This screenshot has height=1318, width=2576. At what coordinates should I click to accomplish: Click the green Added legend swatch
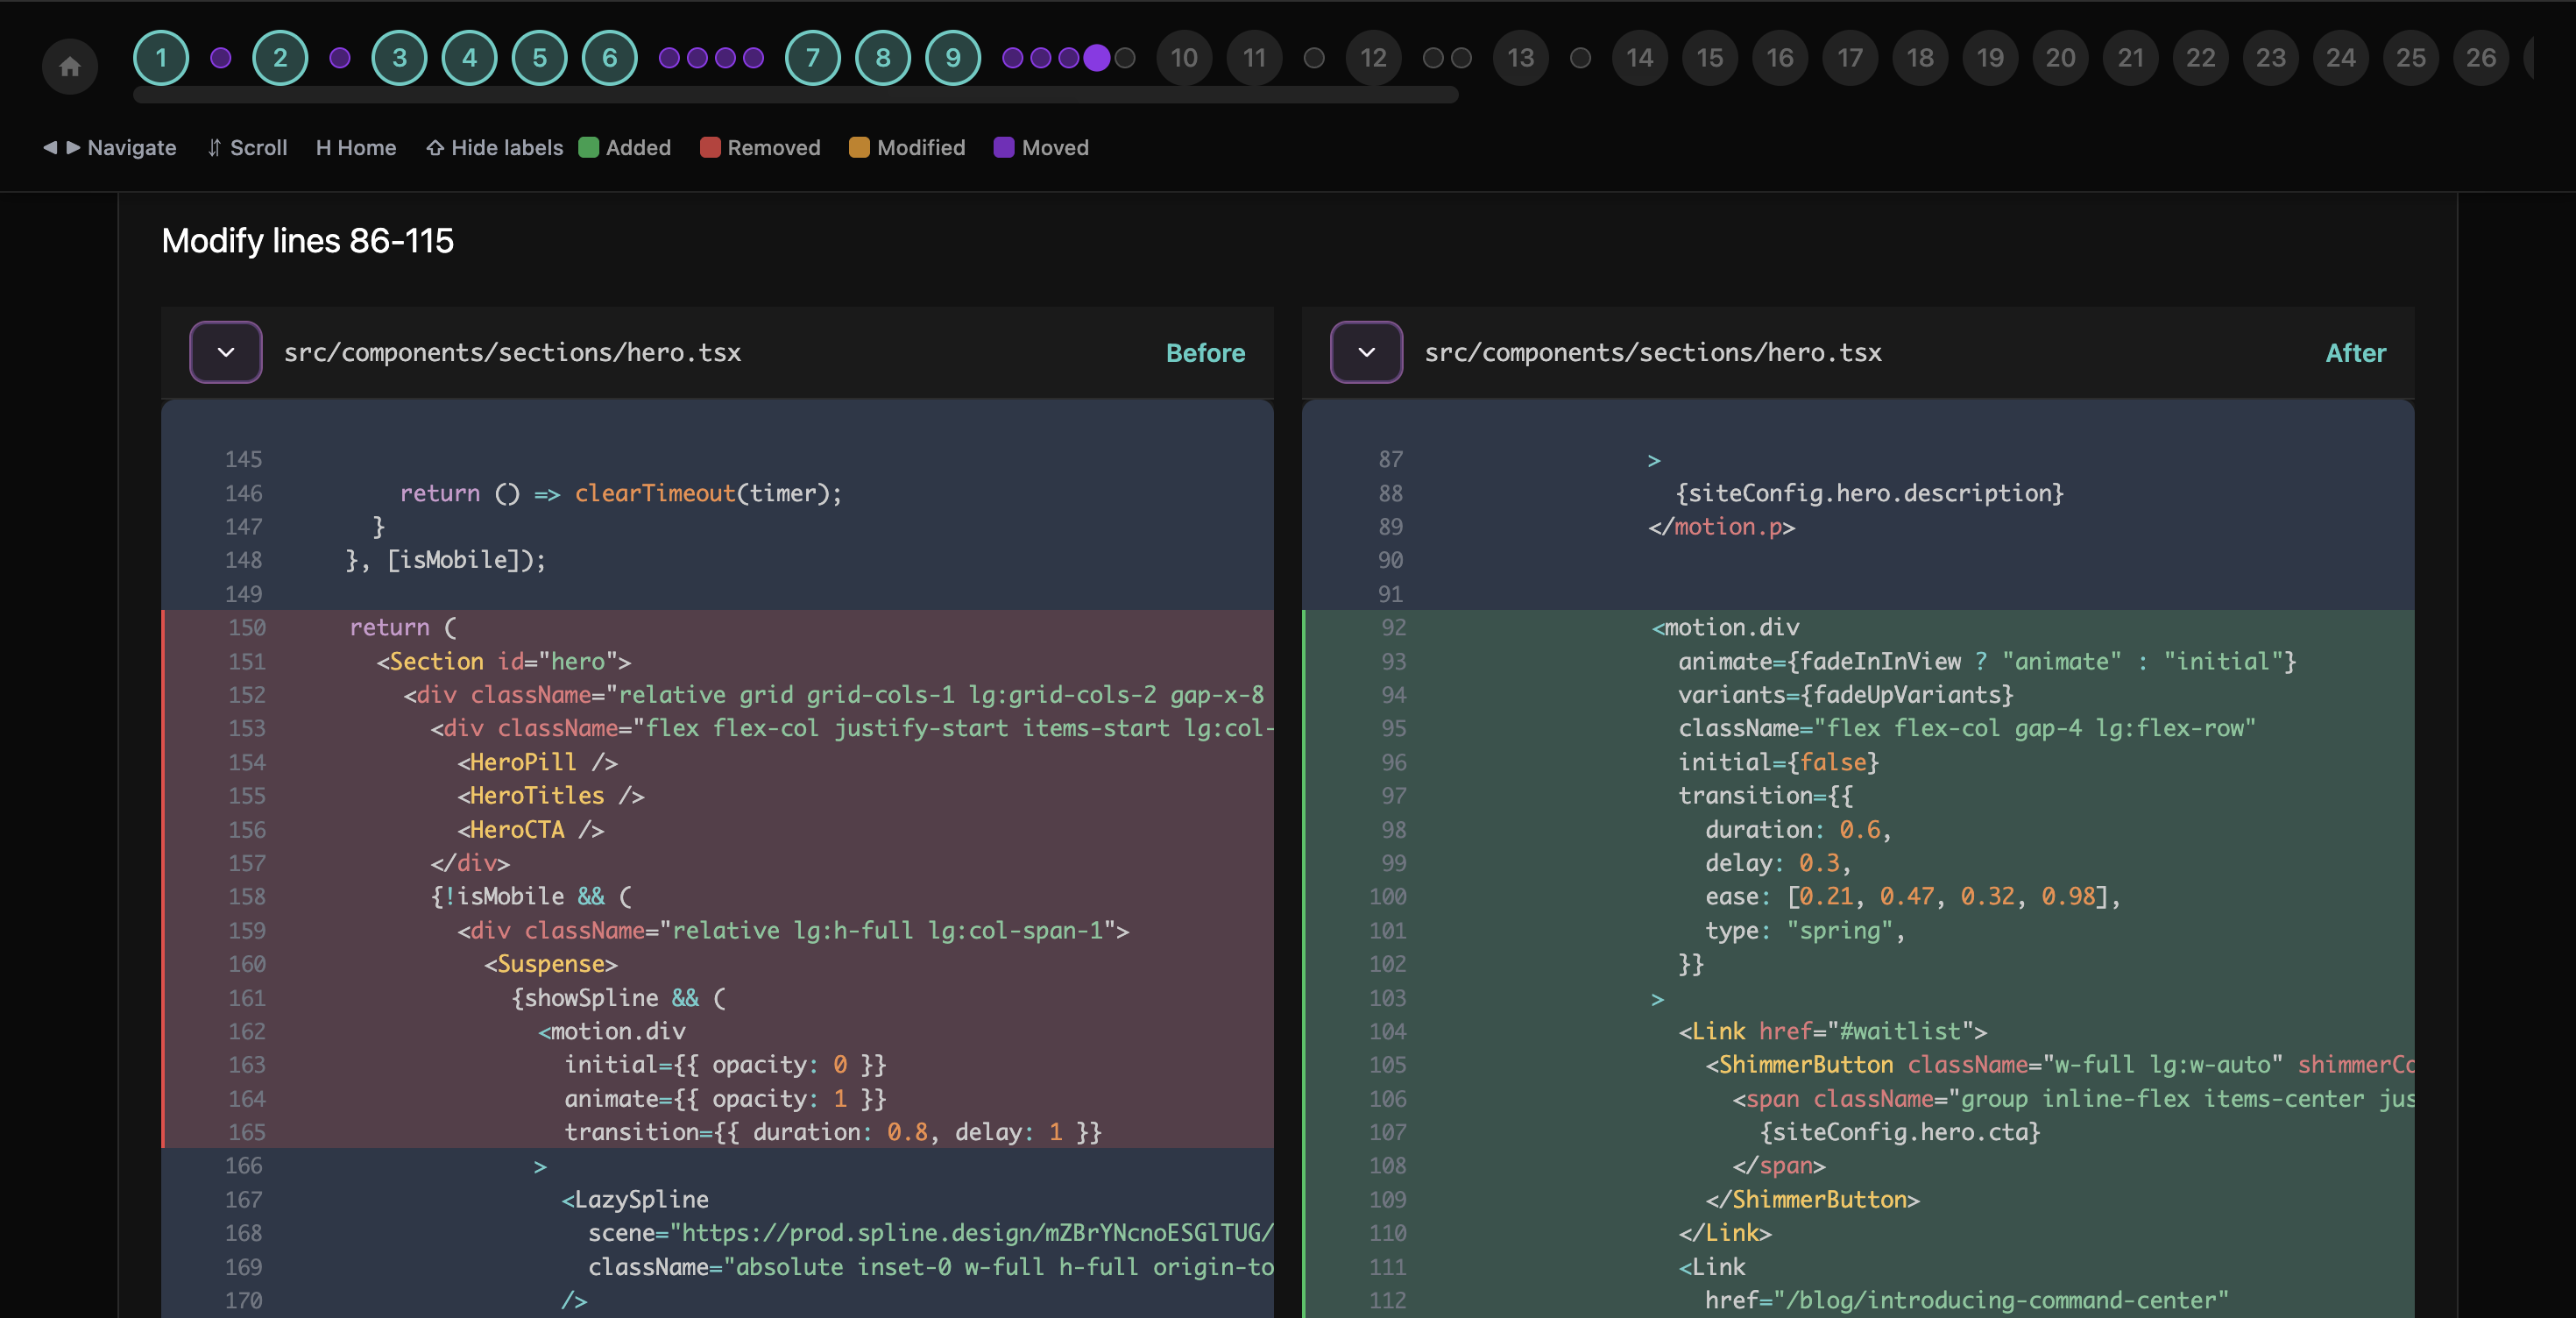coord(589,148)
